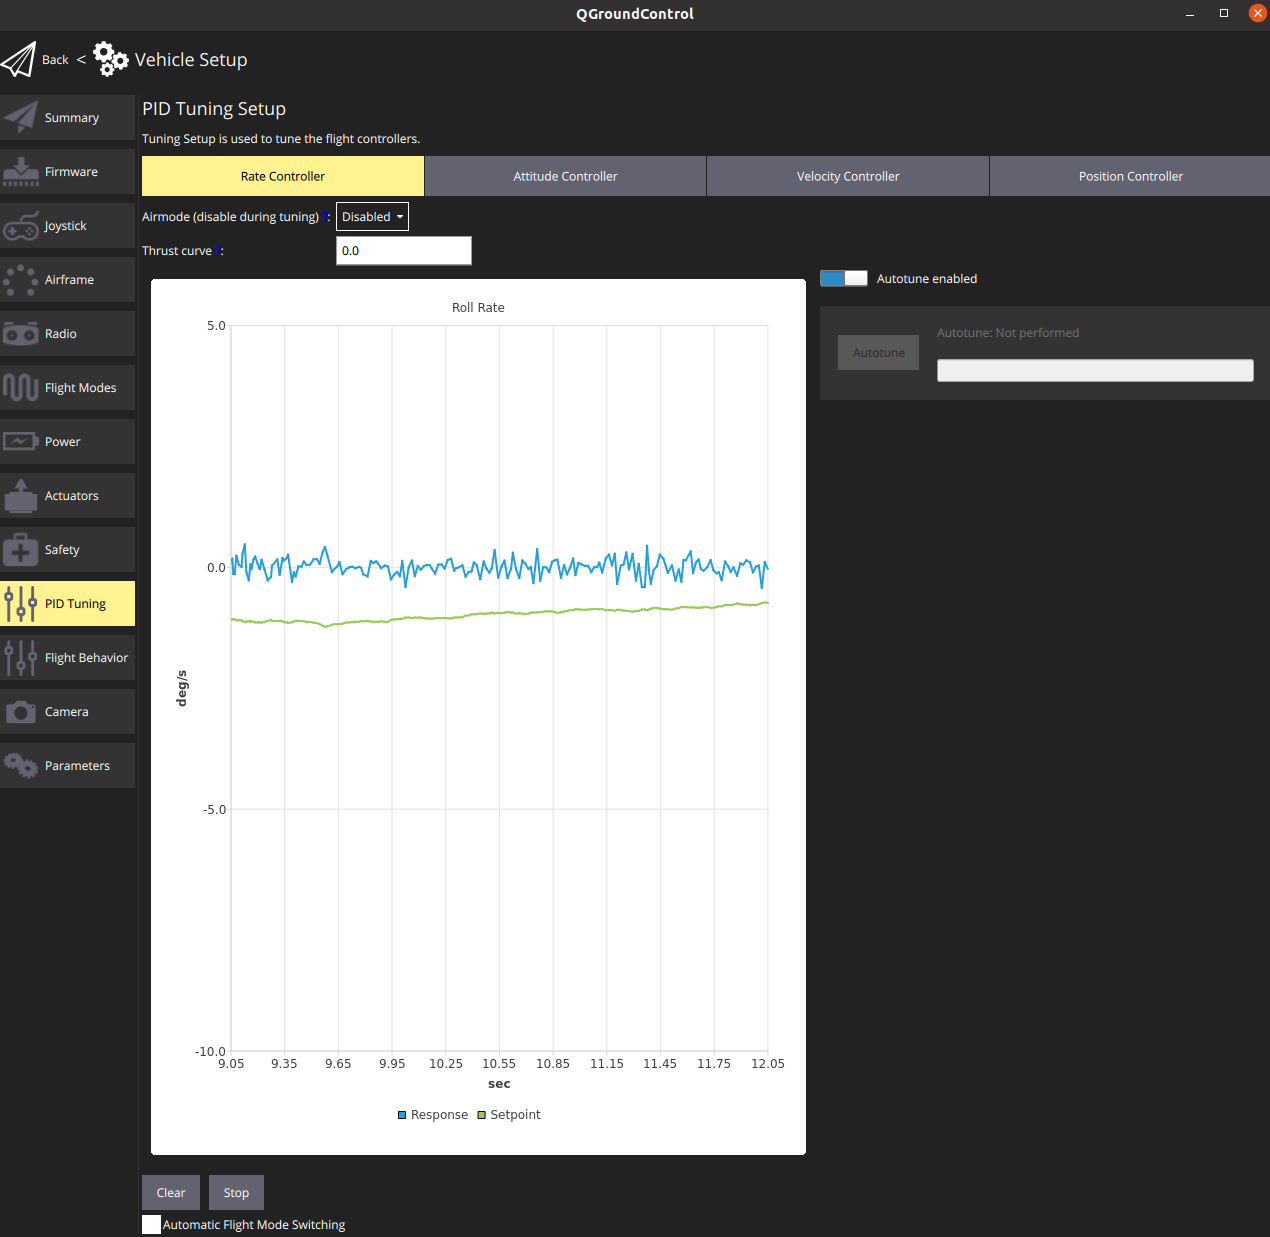The height and width of the screenshot is (1237, 1270).
Task: Open the Firmware setup page
Action: coord(67,171)
